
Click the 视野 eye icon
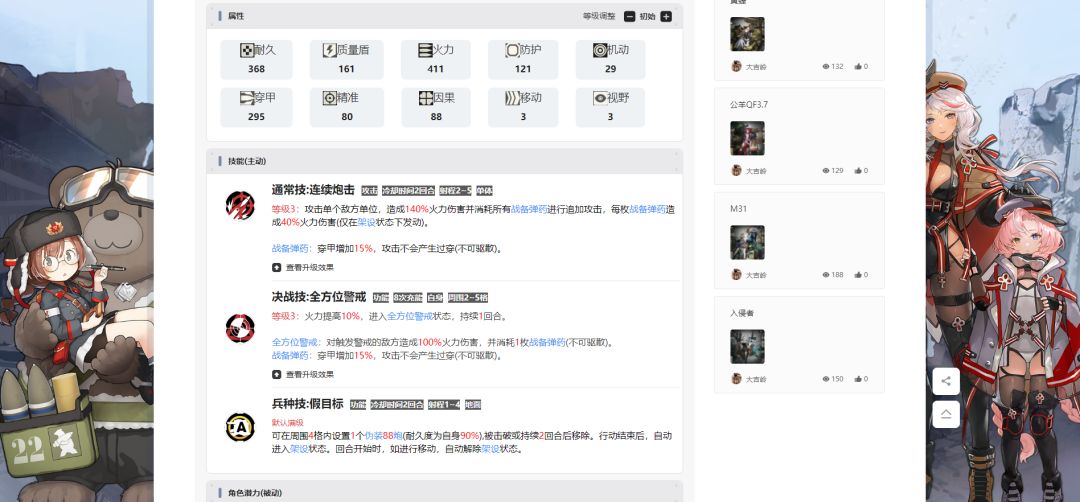click(x=600, y=98)
